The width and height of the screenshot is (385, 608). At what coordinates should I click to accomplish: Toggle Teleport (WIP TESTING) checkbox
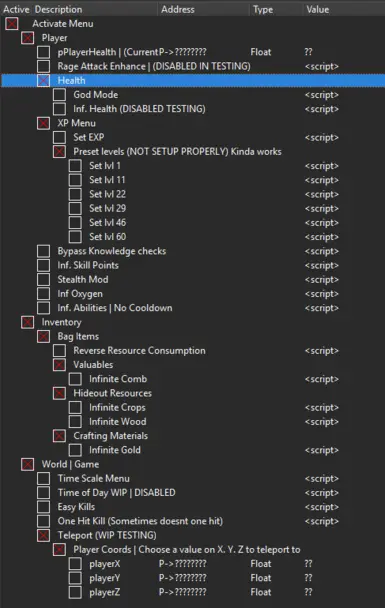[43, 535]
